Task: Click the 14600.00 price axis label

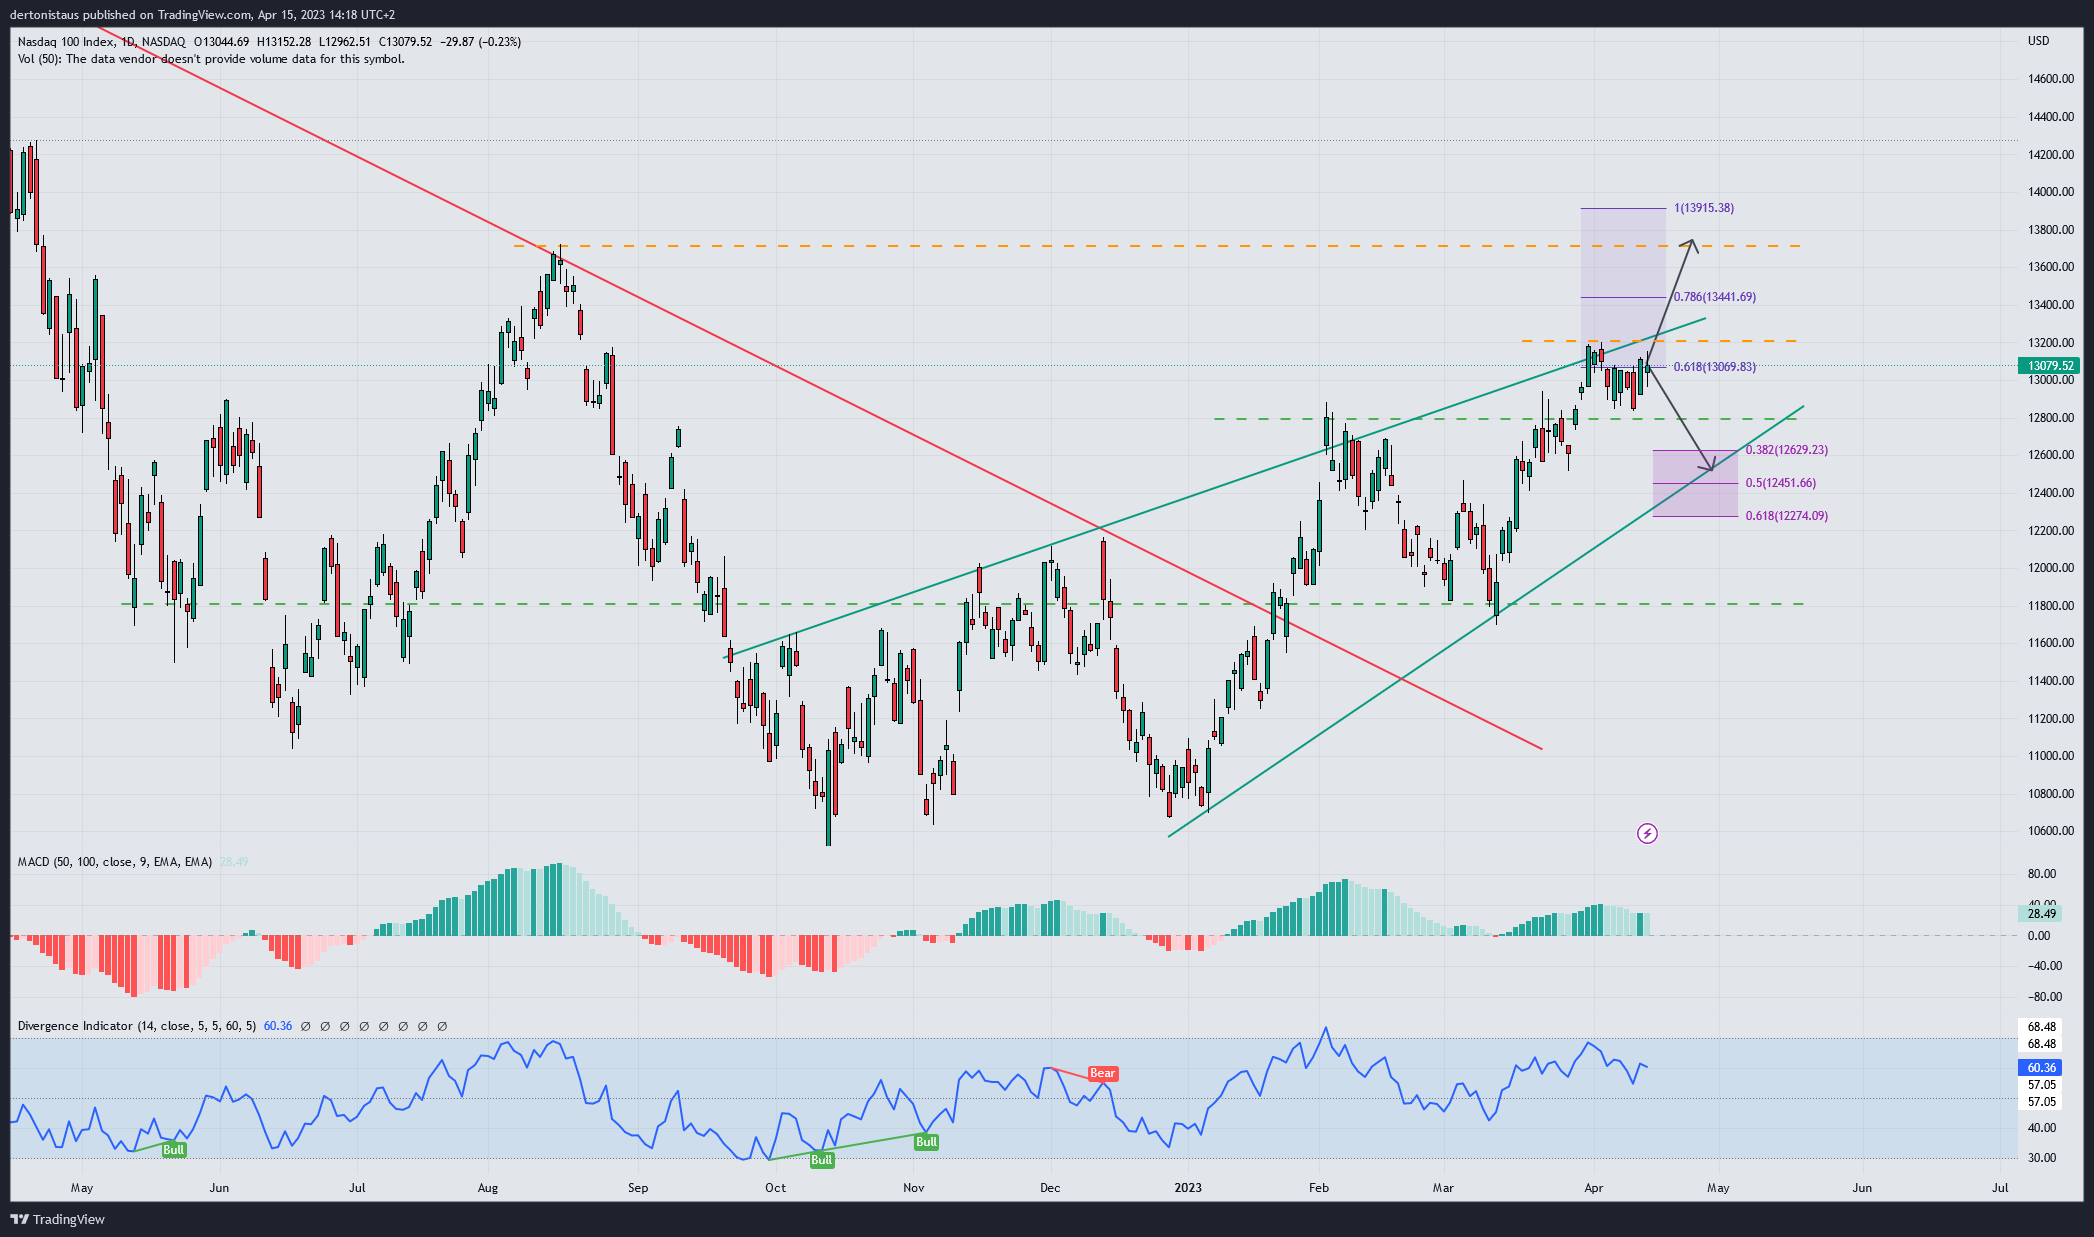Action: pyautogui.click(x=2051, y=79)
